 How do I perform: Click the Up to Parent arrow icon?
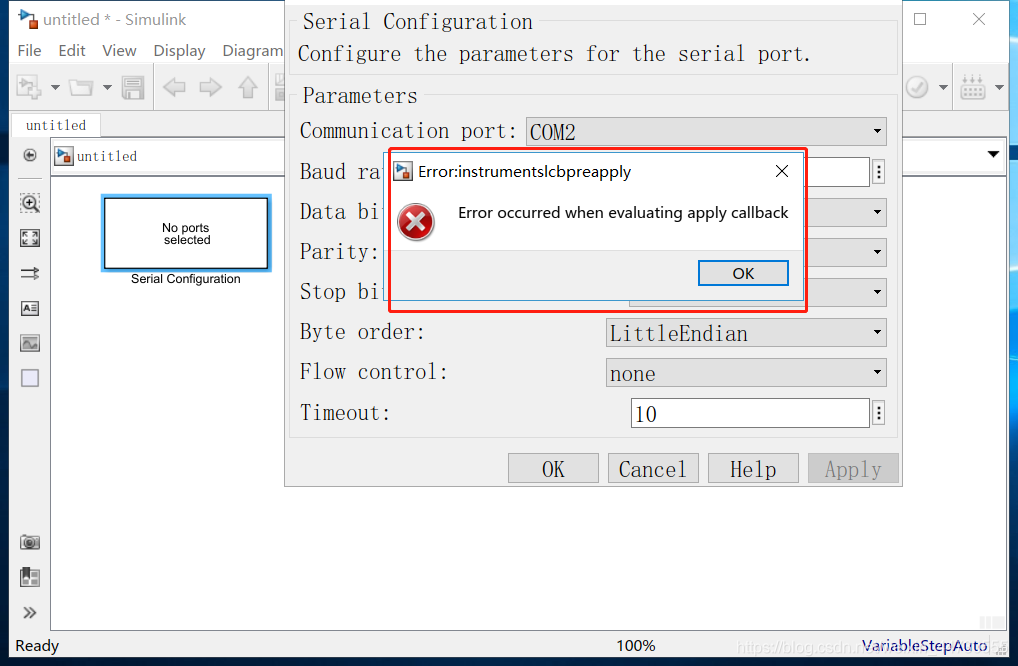tap(247, 87)
